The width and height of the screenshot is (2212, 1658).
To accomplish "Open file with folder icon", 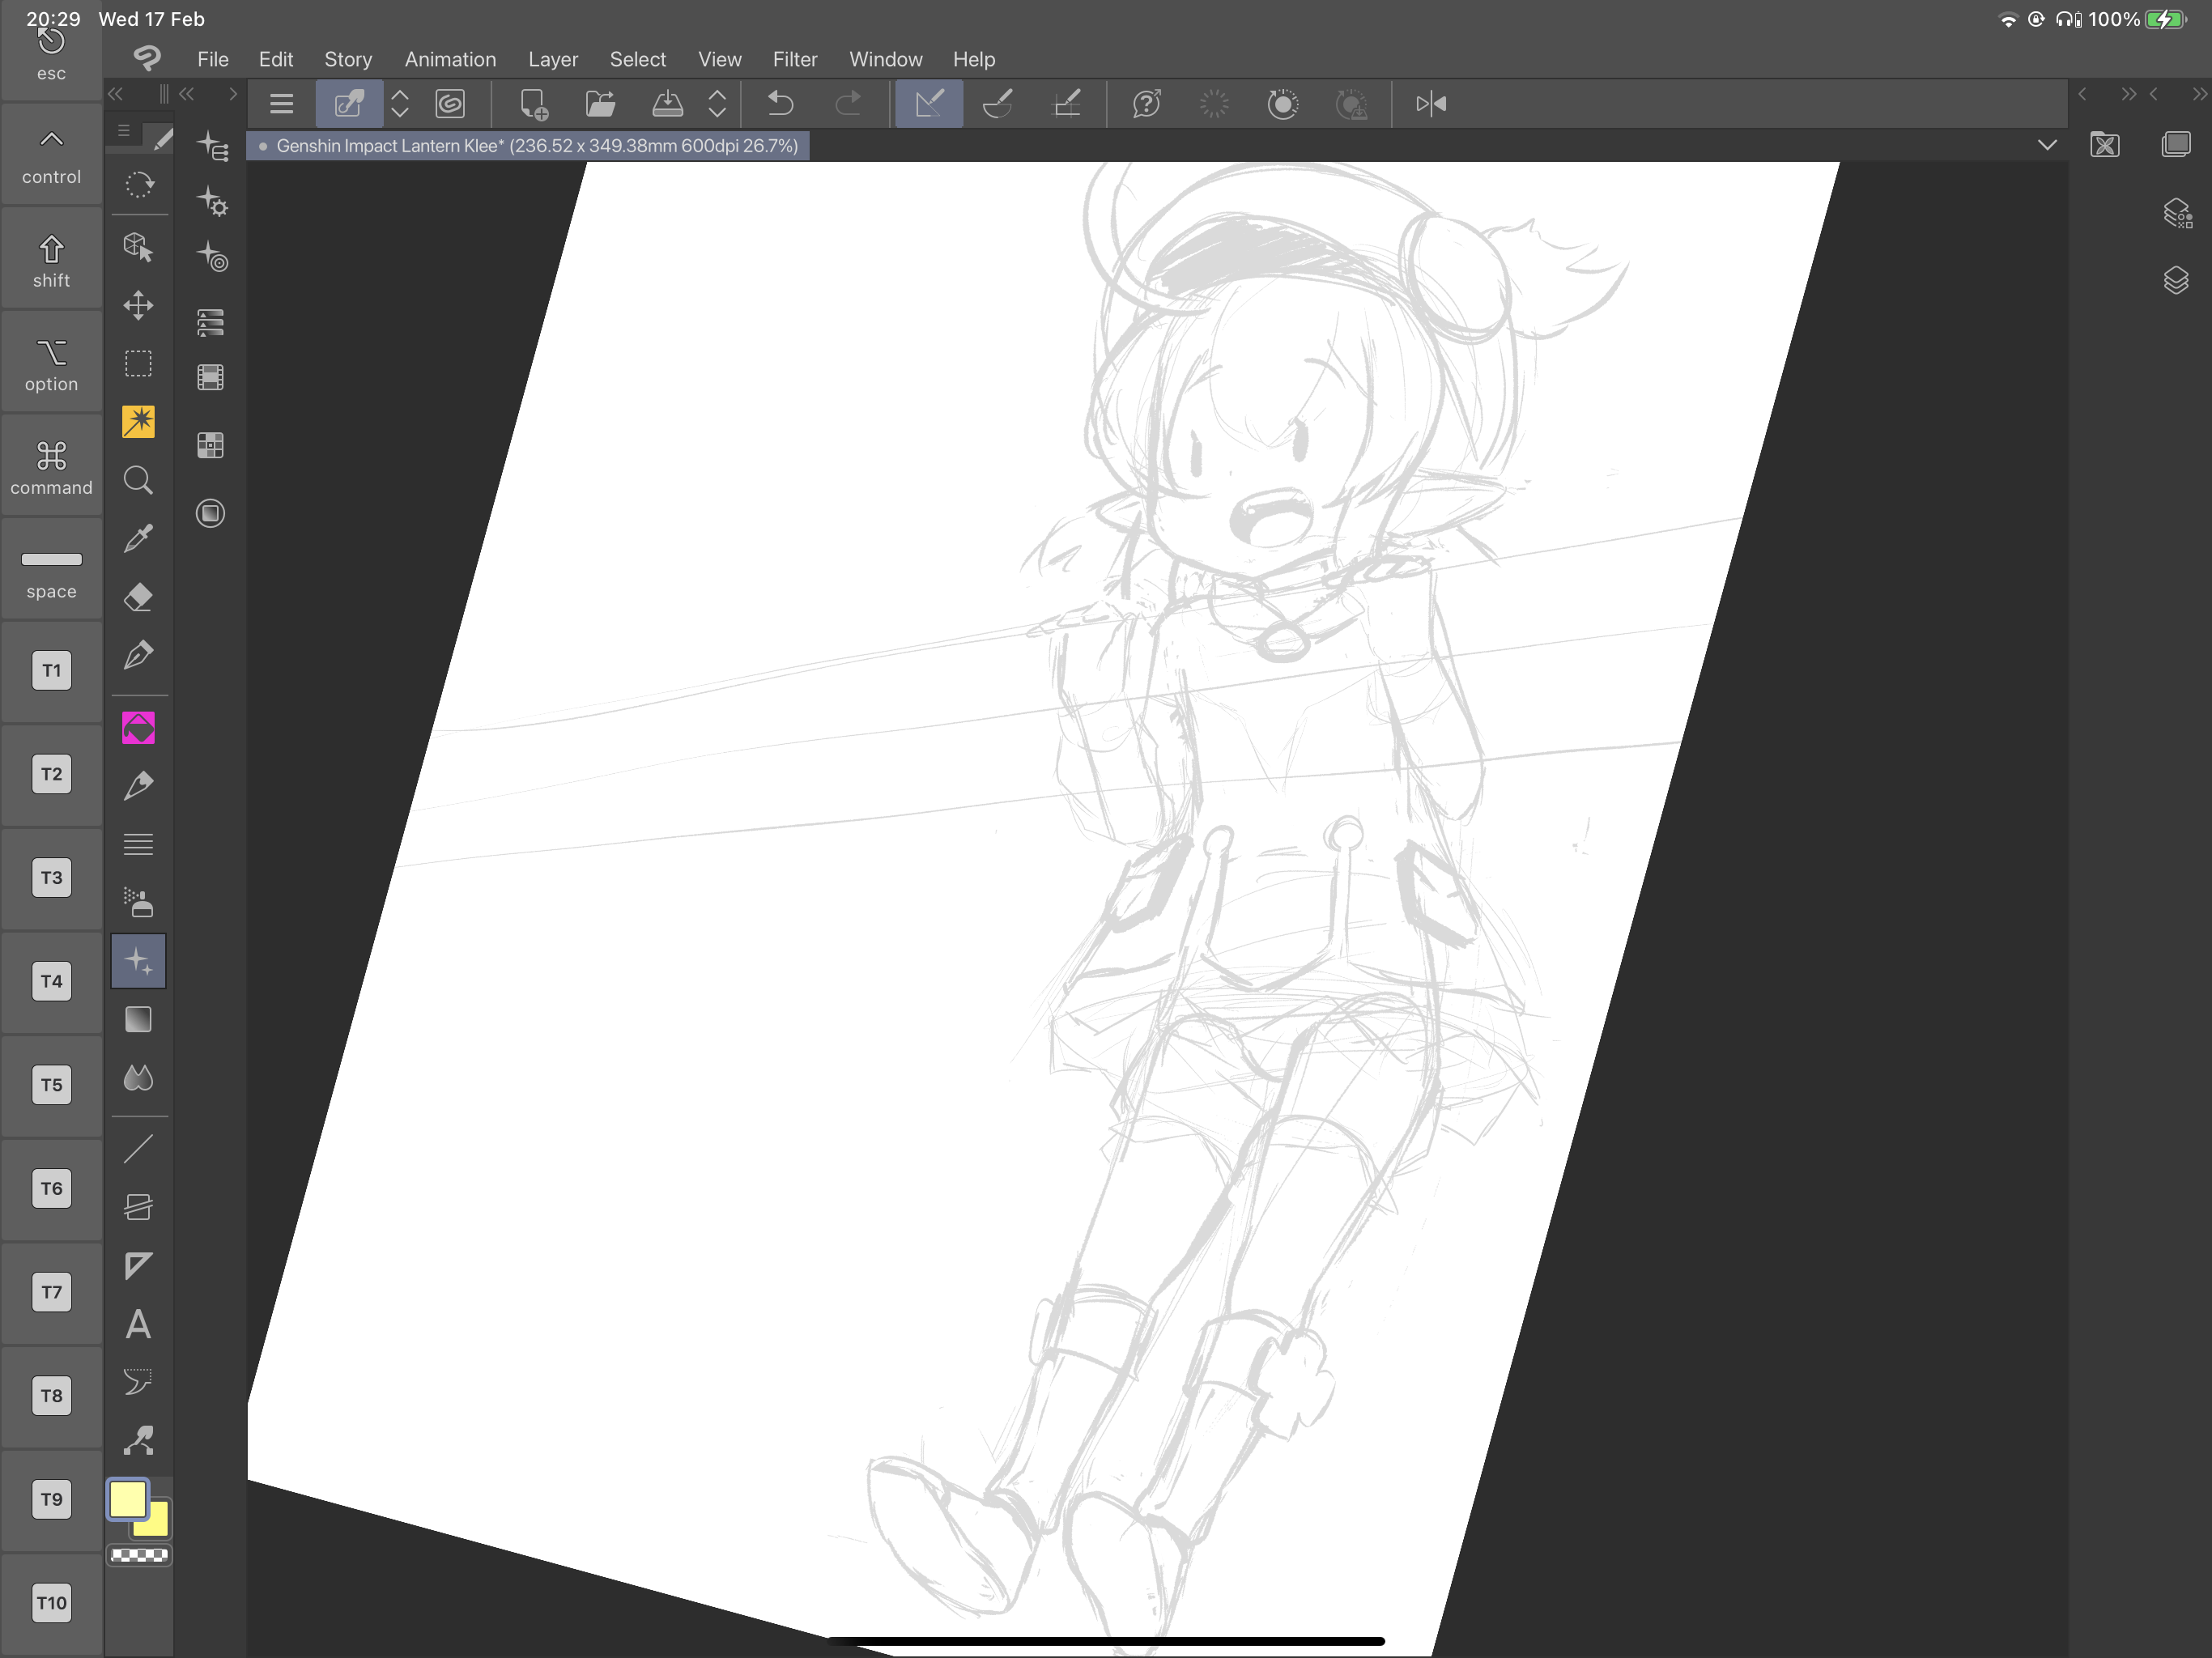I will coord(600,103).
